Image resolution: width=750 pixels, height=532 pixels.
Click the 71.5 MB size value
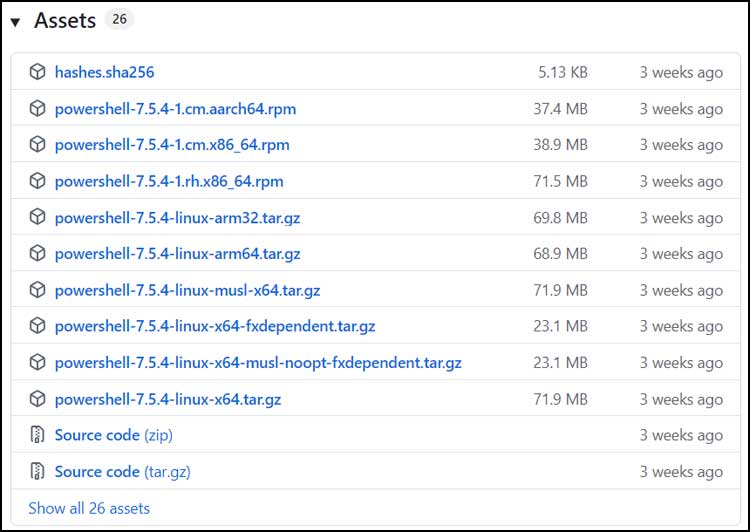561,181
